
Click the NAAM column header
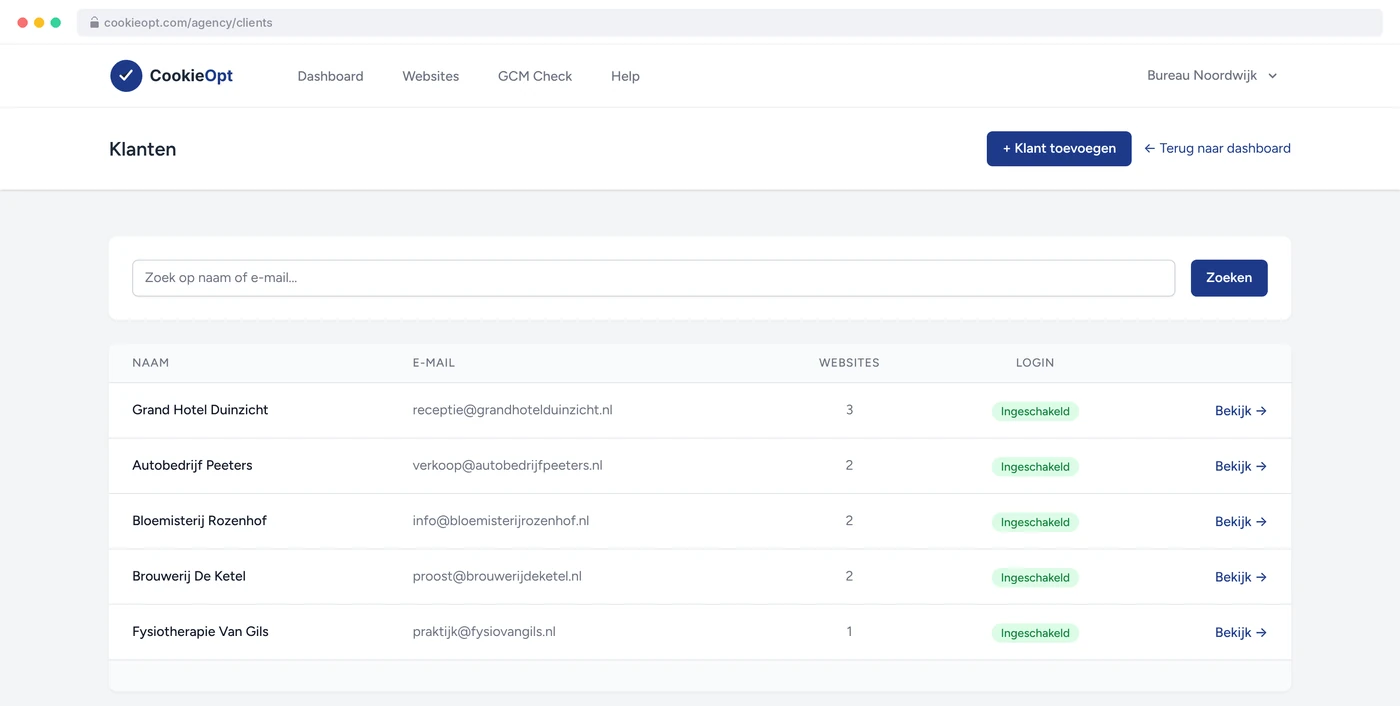(151, 363)
